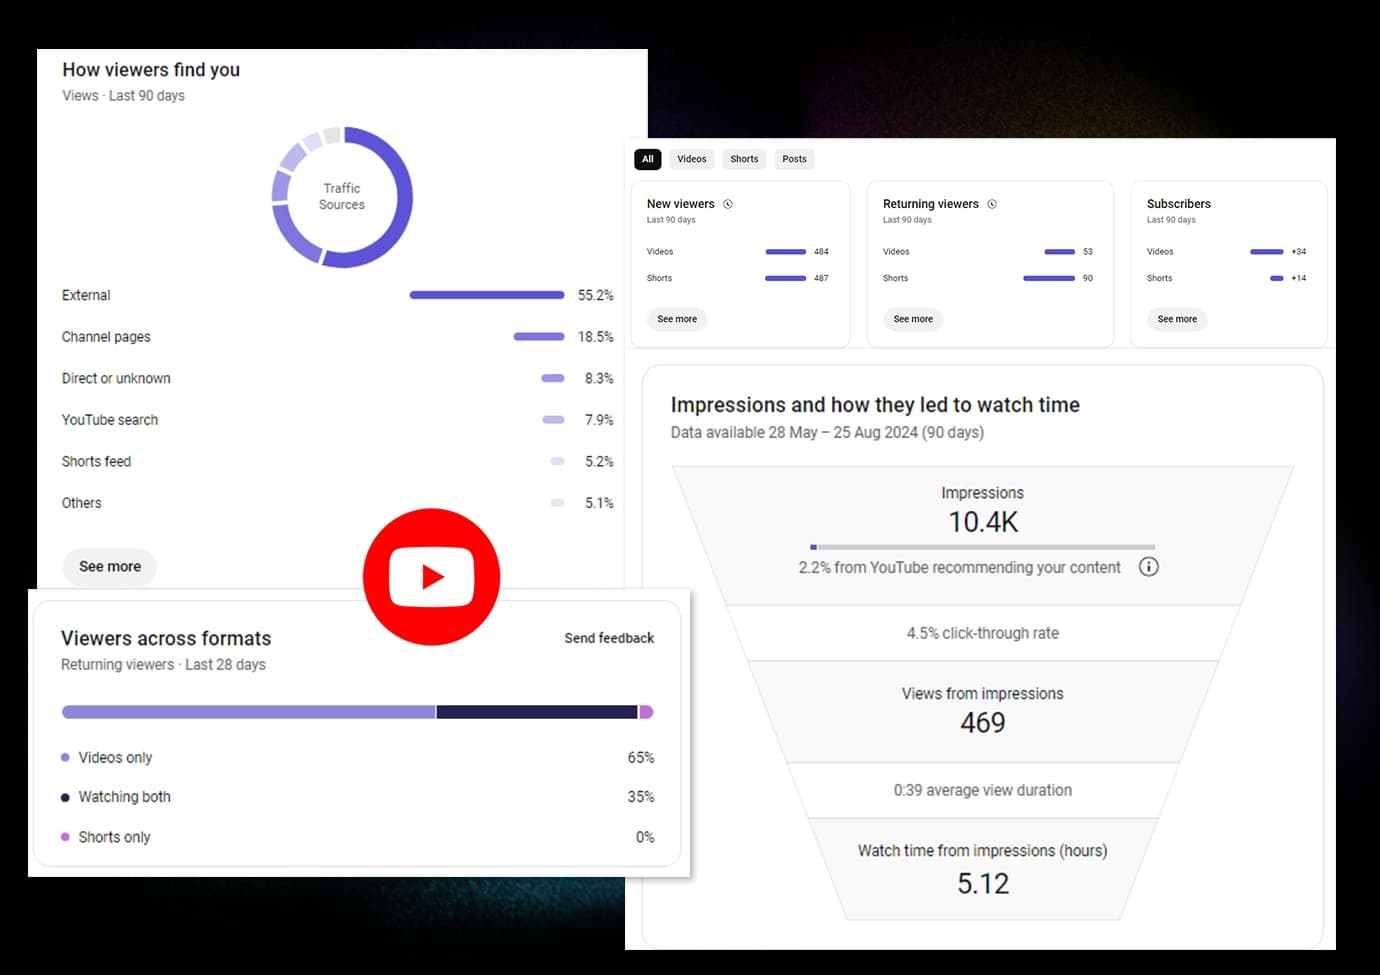Click the pink Shorts only legend dot

point(65,837)
